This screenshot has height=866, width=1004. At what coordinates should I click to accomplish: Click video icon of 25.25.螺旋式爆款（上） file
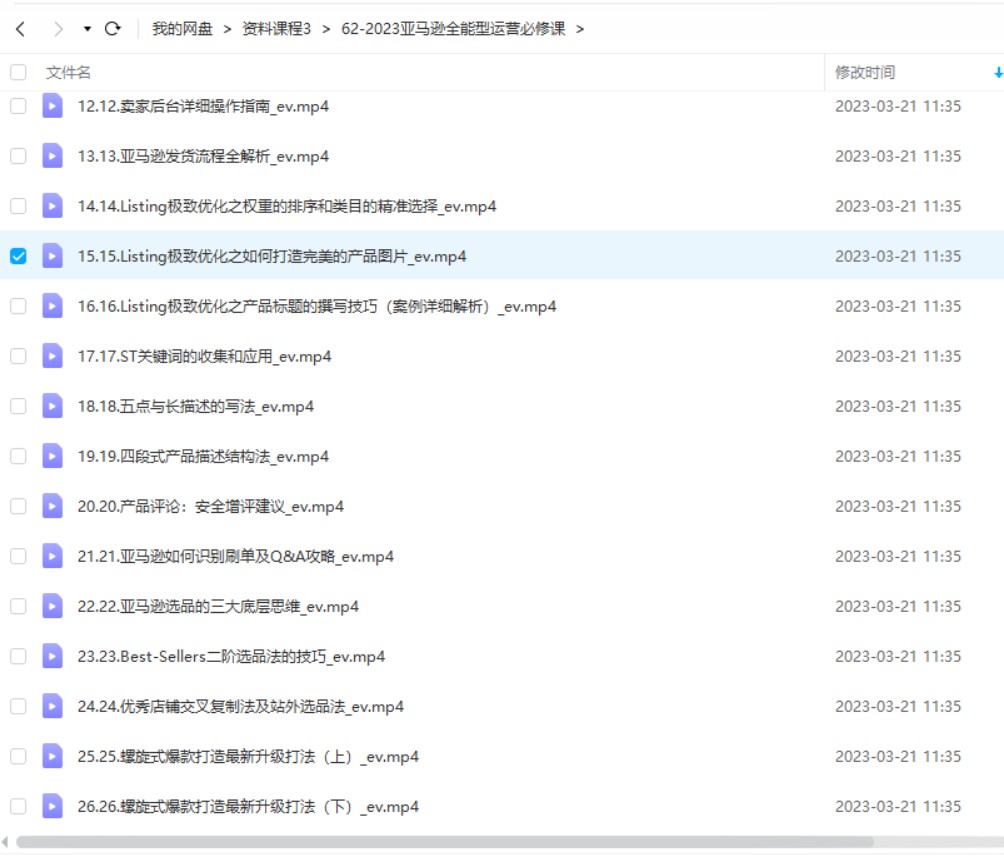[53, 756]
